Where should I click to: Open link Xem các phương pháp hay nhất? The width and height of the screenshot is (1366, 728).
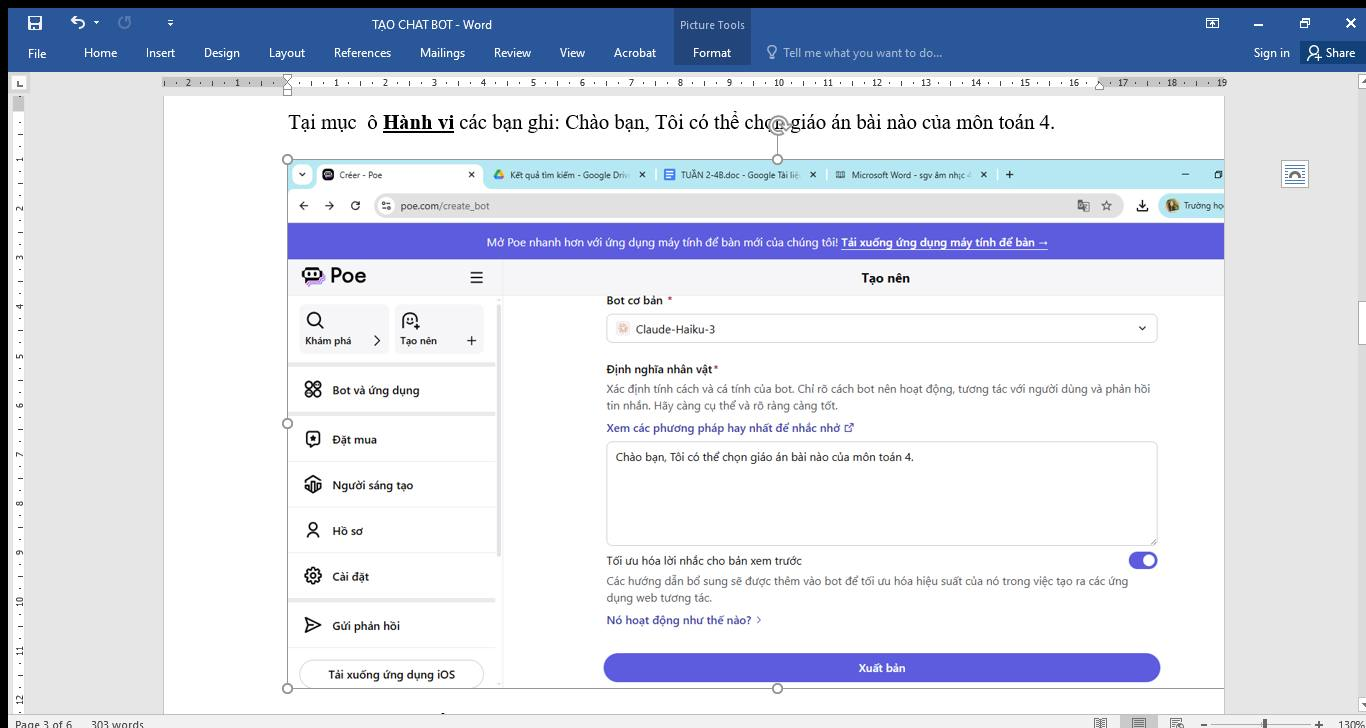730,428
